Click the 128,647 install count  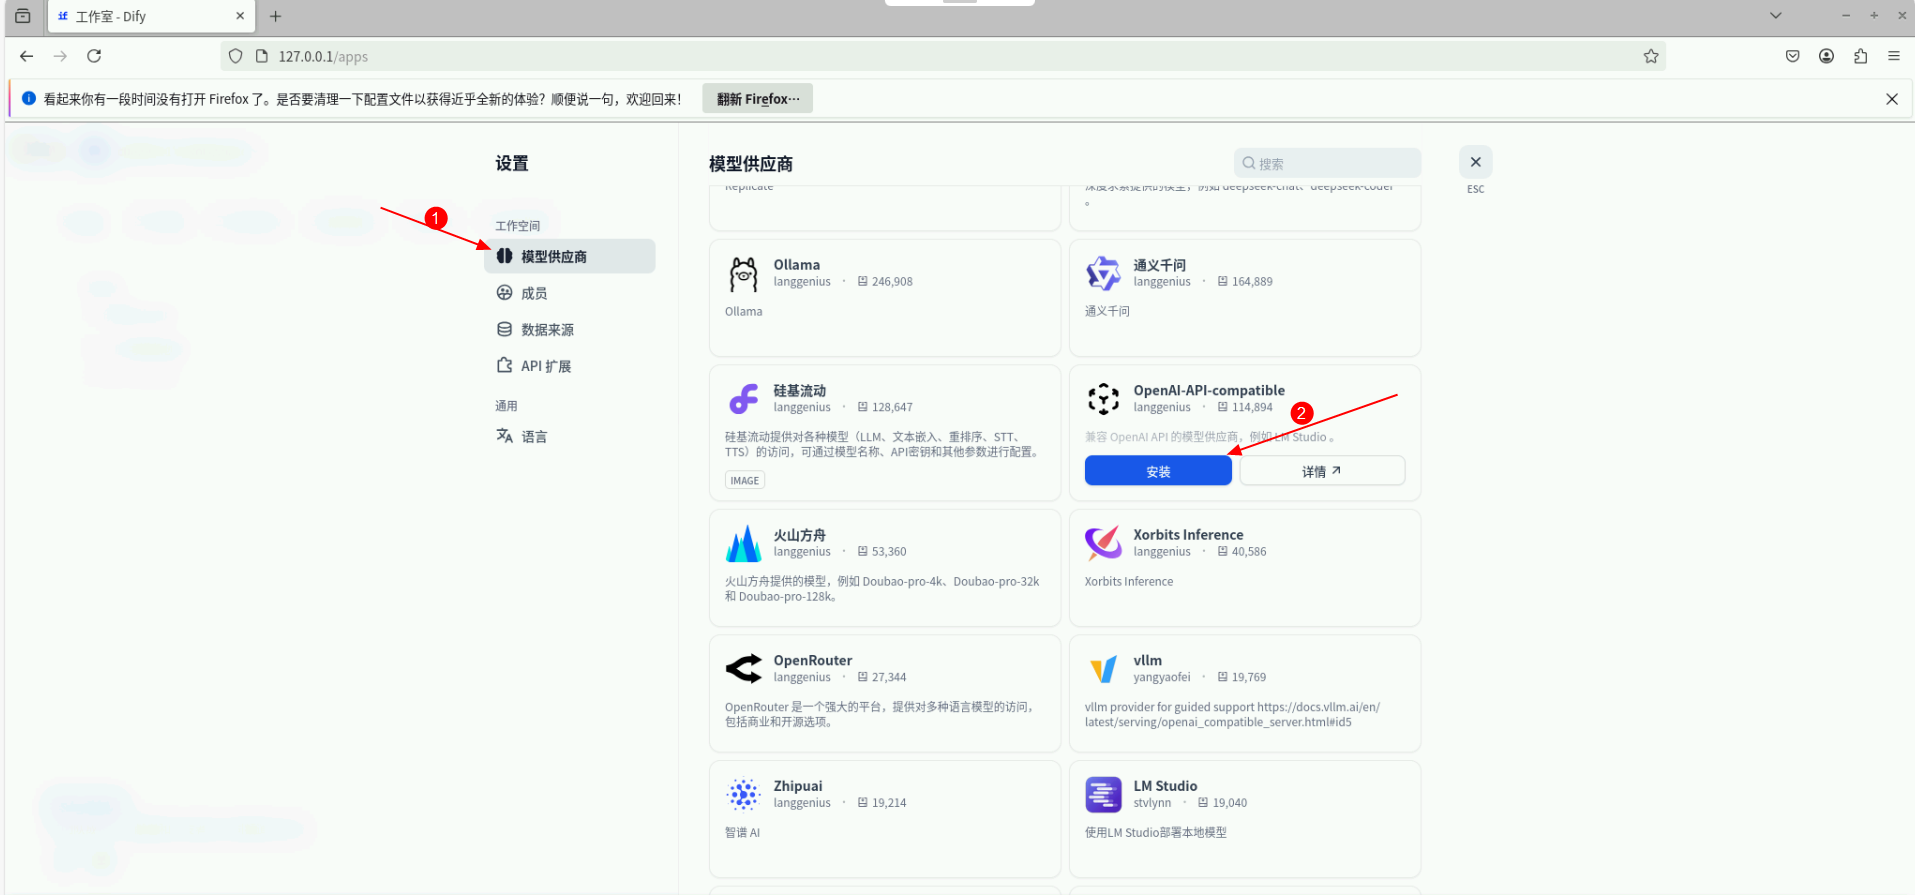[x=892, y=407]
